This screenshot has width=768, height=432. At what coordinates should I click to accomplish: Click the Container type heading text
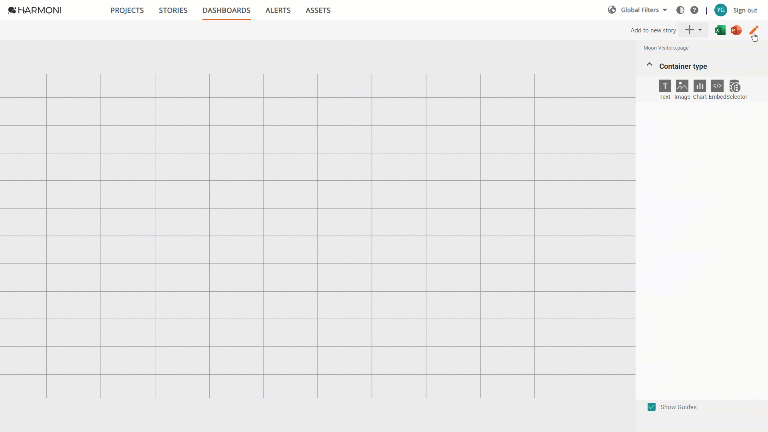coord(683,66)
